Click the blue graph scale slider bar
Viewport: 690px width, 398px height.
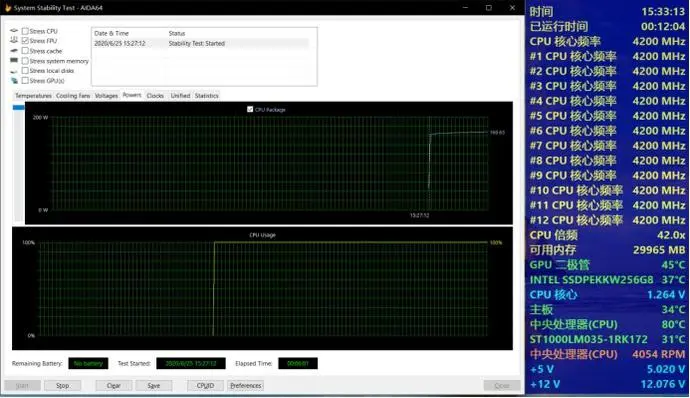18,107
